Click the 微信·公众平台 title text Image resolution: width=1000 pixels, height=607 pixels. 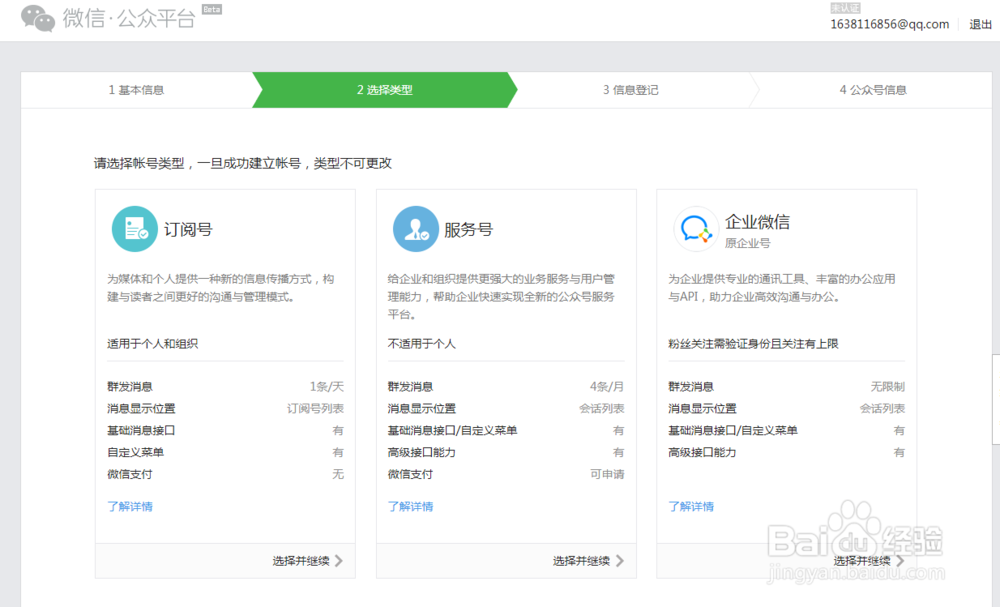coord(129,18)
